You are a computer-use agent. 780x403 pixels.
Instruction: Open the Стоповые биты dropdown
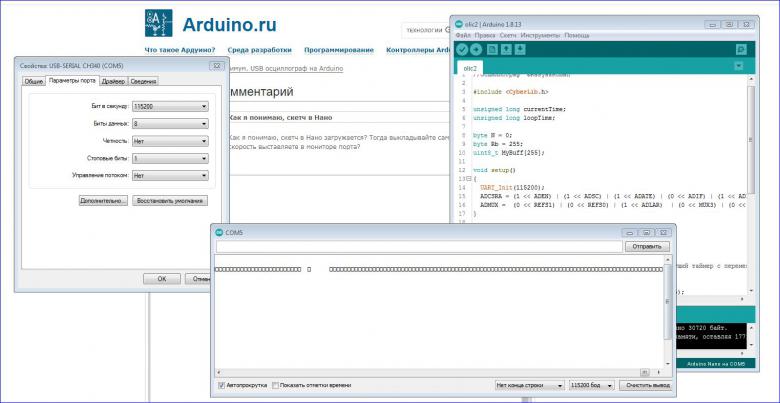pos(170,159)
